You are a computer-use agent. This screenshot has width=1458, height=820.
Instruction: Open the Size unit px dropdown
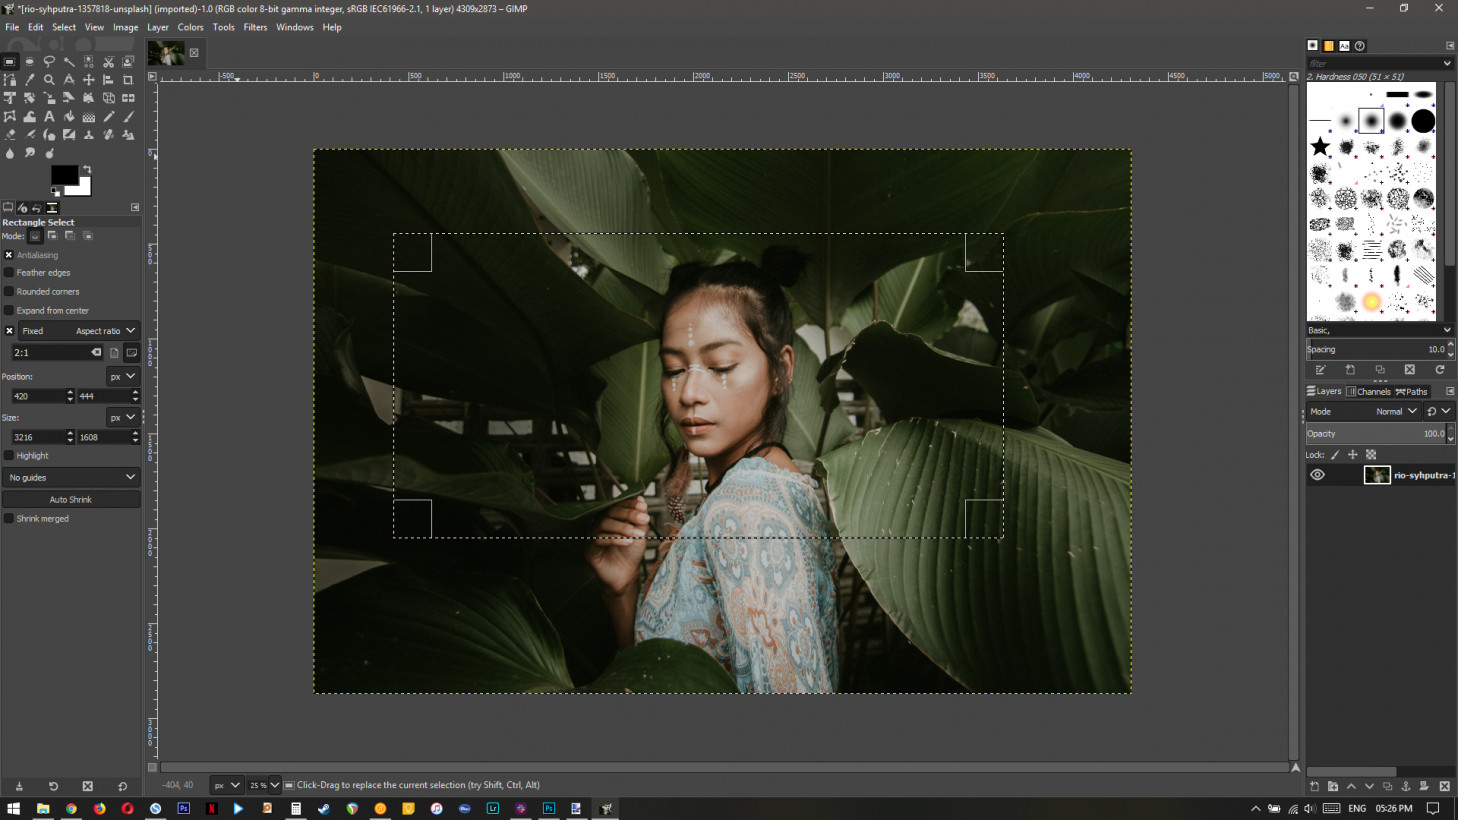point(122,417)
